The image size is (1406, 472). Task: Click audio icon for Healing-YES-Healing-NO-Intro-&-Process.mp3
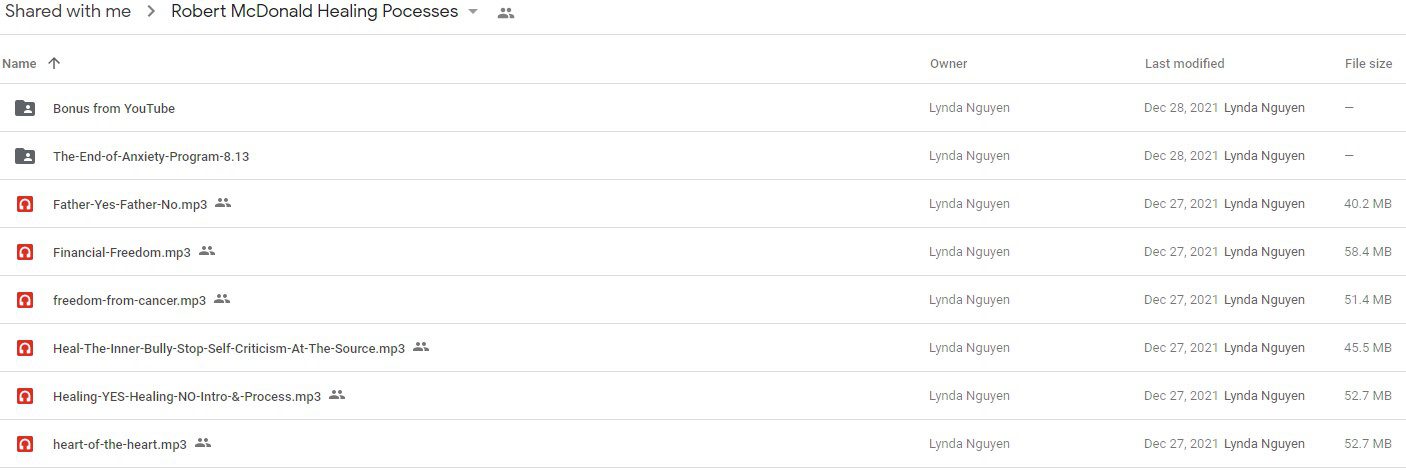pos(25,396)
